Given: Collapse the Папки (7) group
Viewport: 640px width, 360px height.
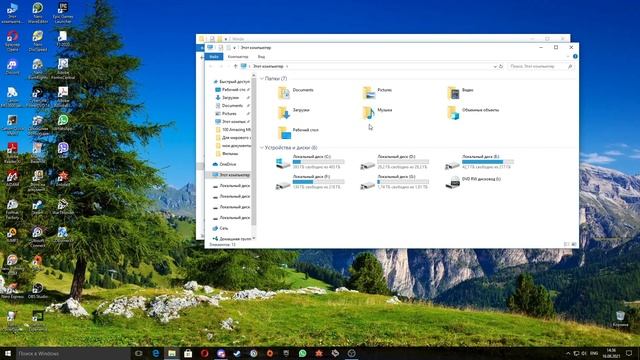Looking at the screenshot, I should click(x=262, y=78).
